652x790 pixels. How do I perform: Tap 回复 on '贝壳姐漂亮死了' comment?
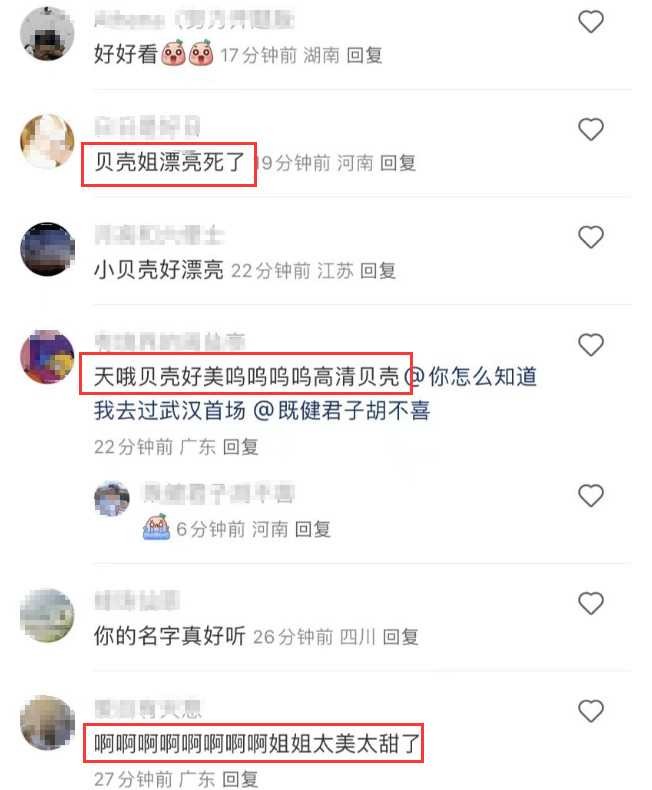pyautogui.click(x=398, y=163)
